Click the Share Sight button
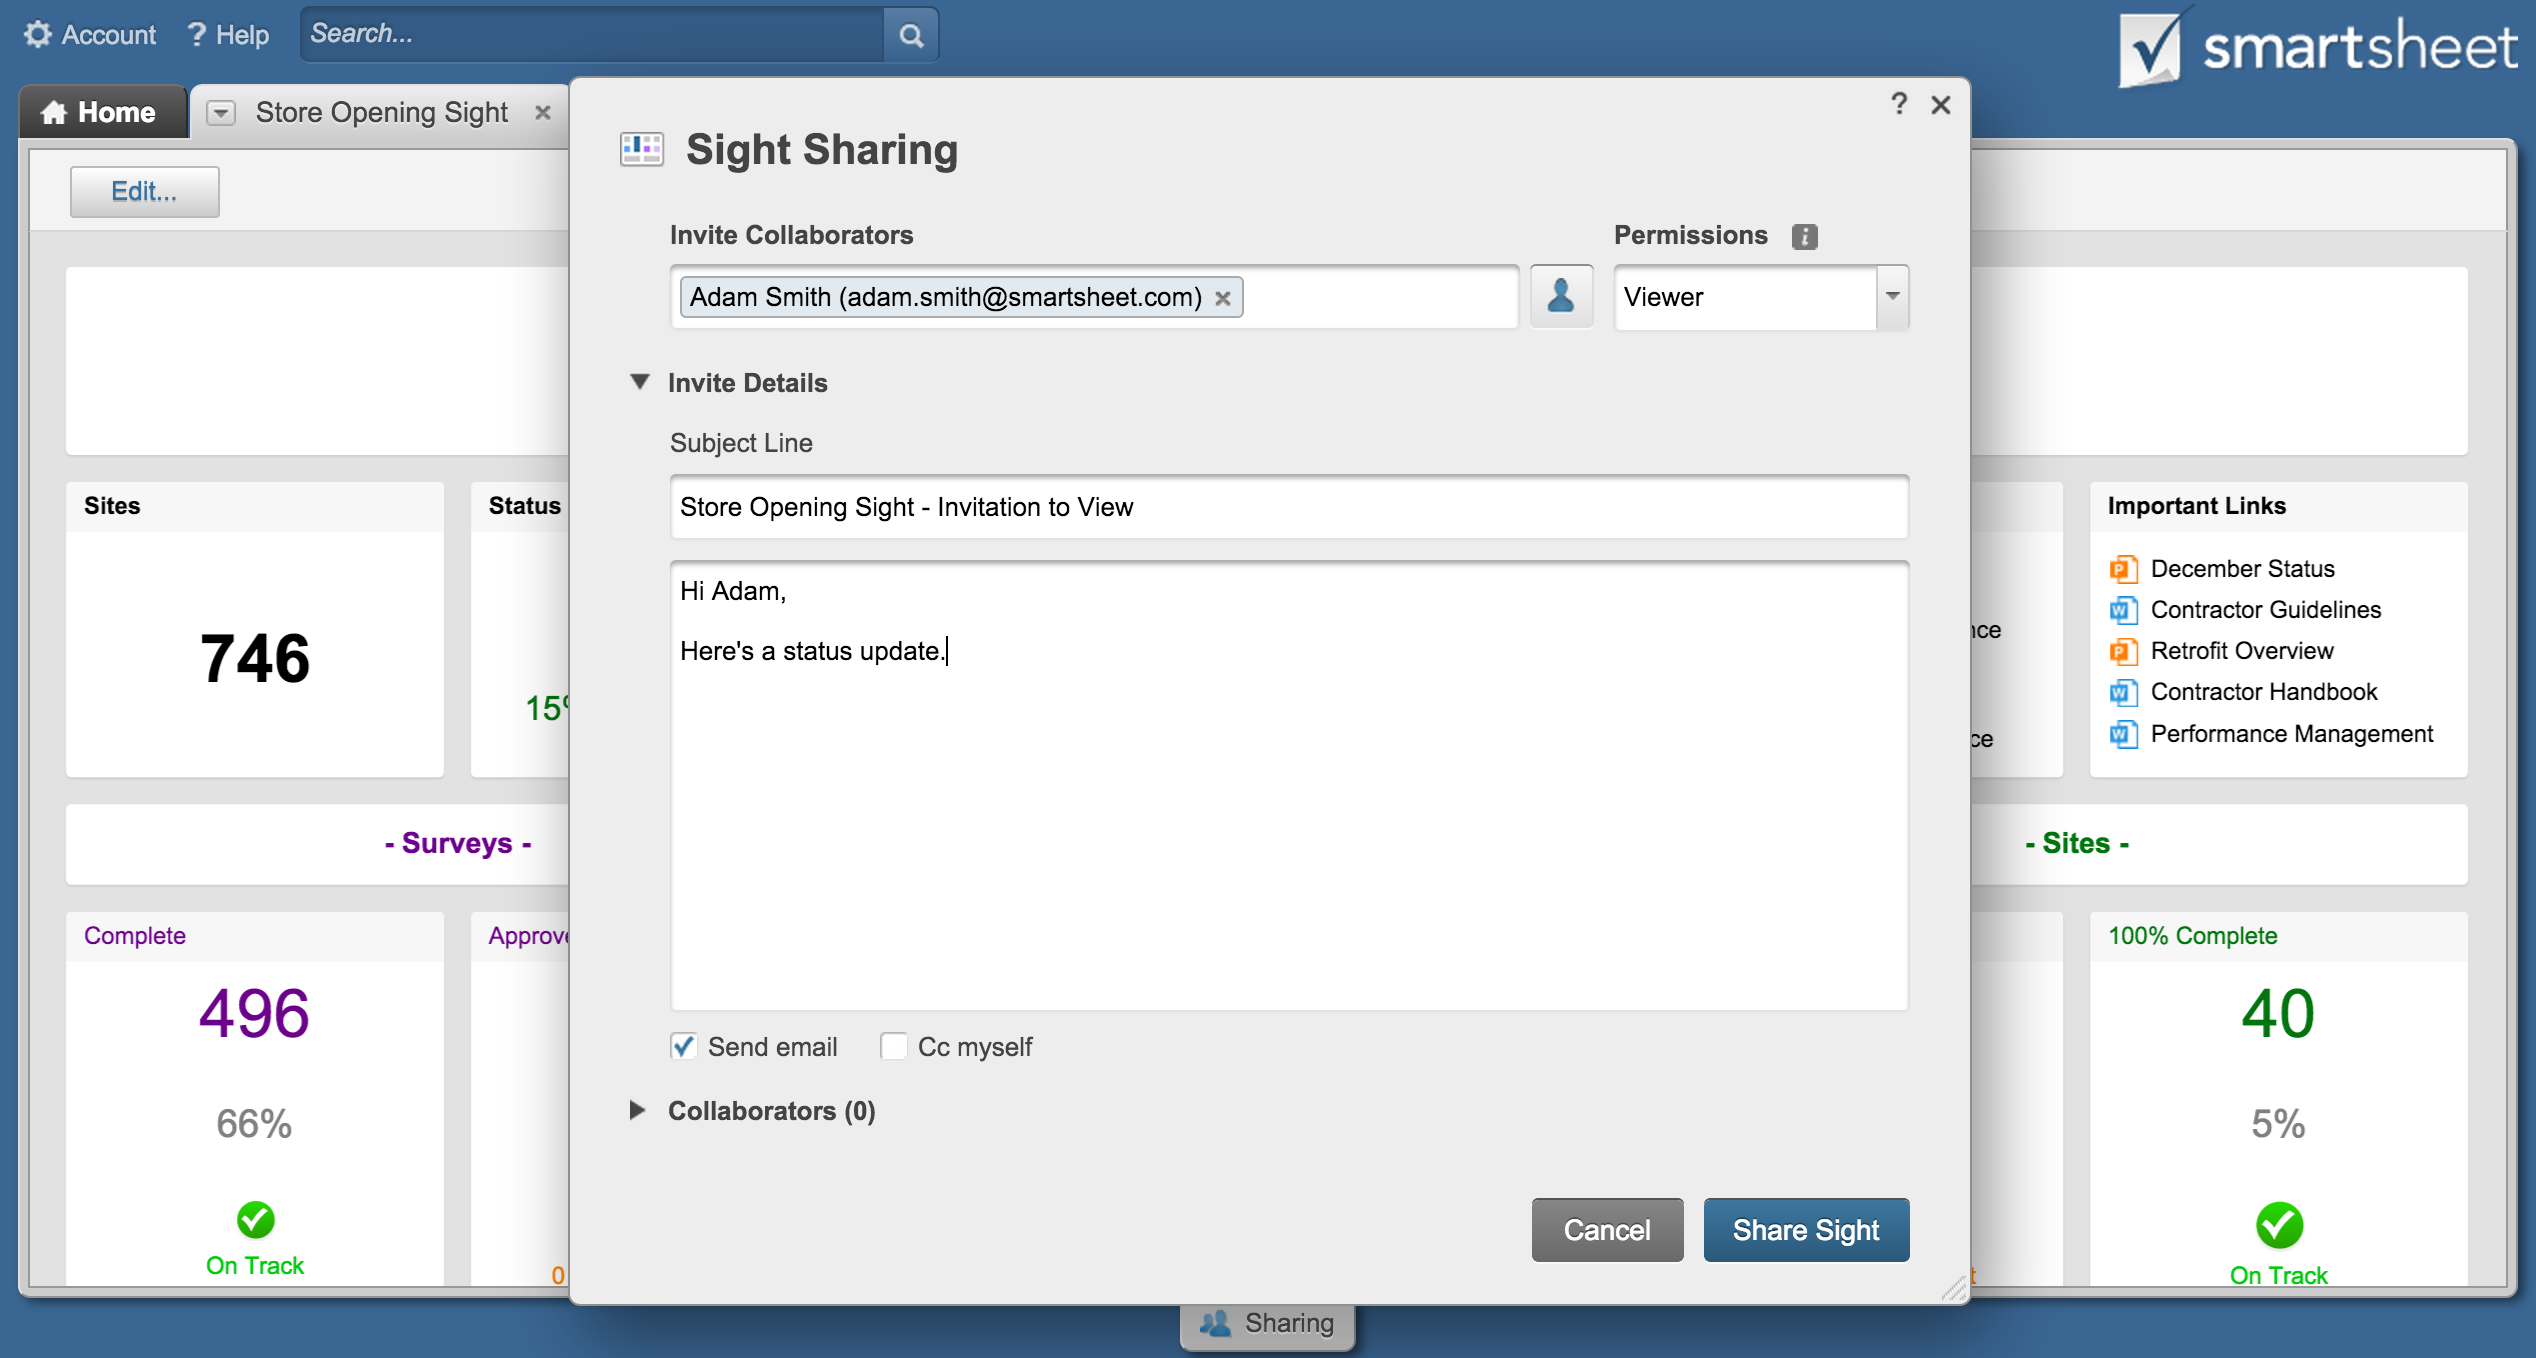Viewport: 2536px width, 1358px height. pyautogui.click(x=1805, y=1230)
